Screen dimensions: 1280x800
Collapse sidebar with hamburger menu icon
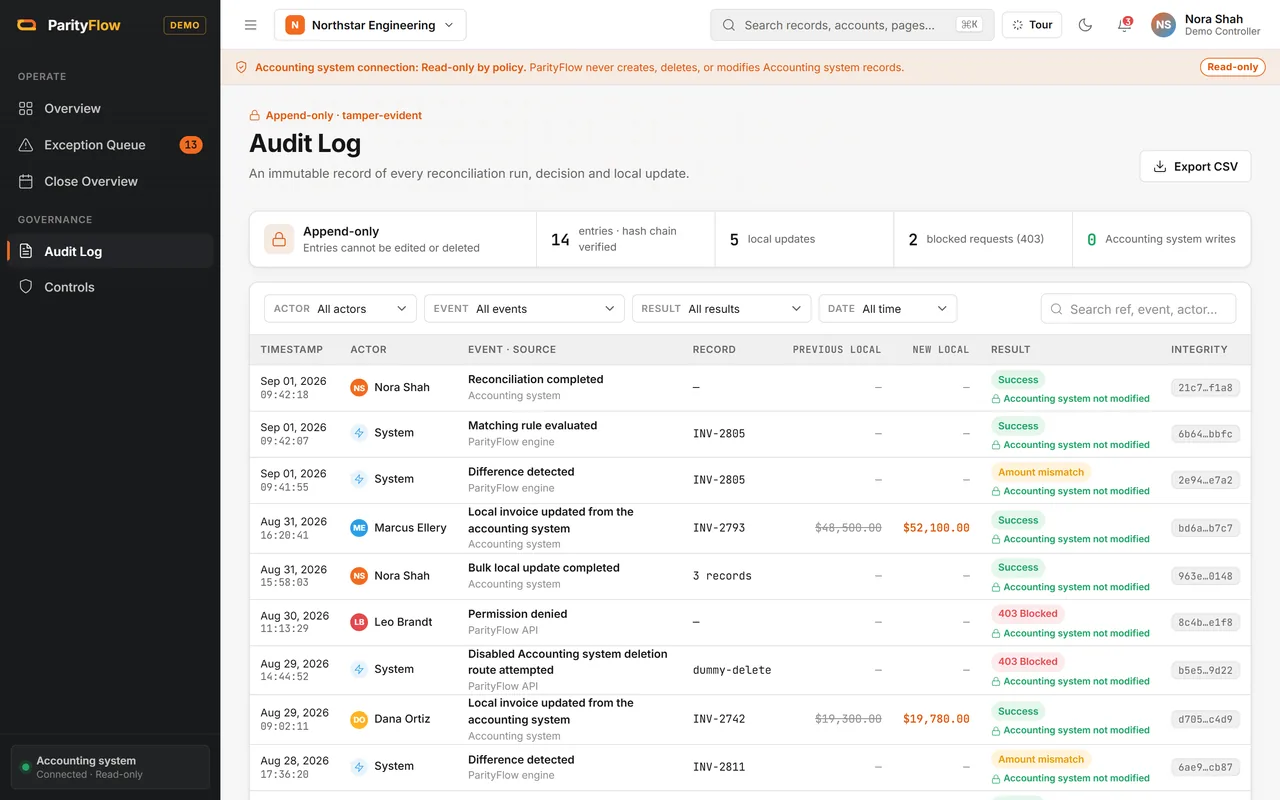(251, 25)
